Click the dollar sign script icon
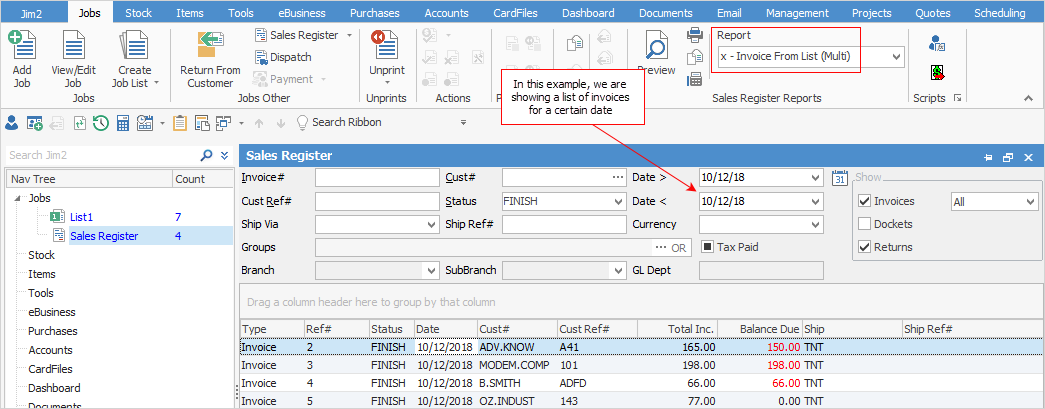The width and height of the screenshot is (1045, 409). (938, 73)
